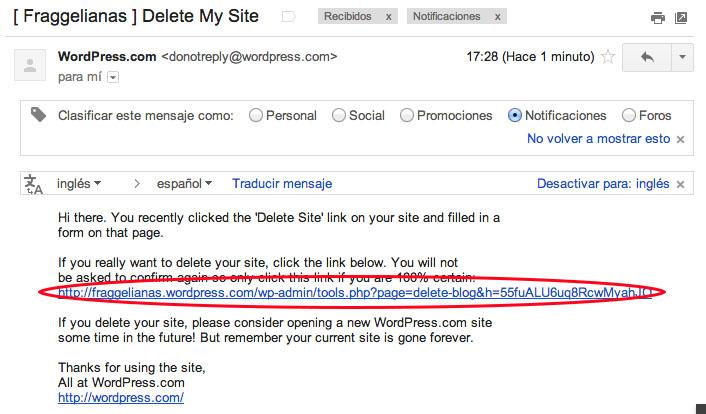Click the importance label marker icon
The width and height of the screenshot is (706, 414).
pos(288,17)
